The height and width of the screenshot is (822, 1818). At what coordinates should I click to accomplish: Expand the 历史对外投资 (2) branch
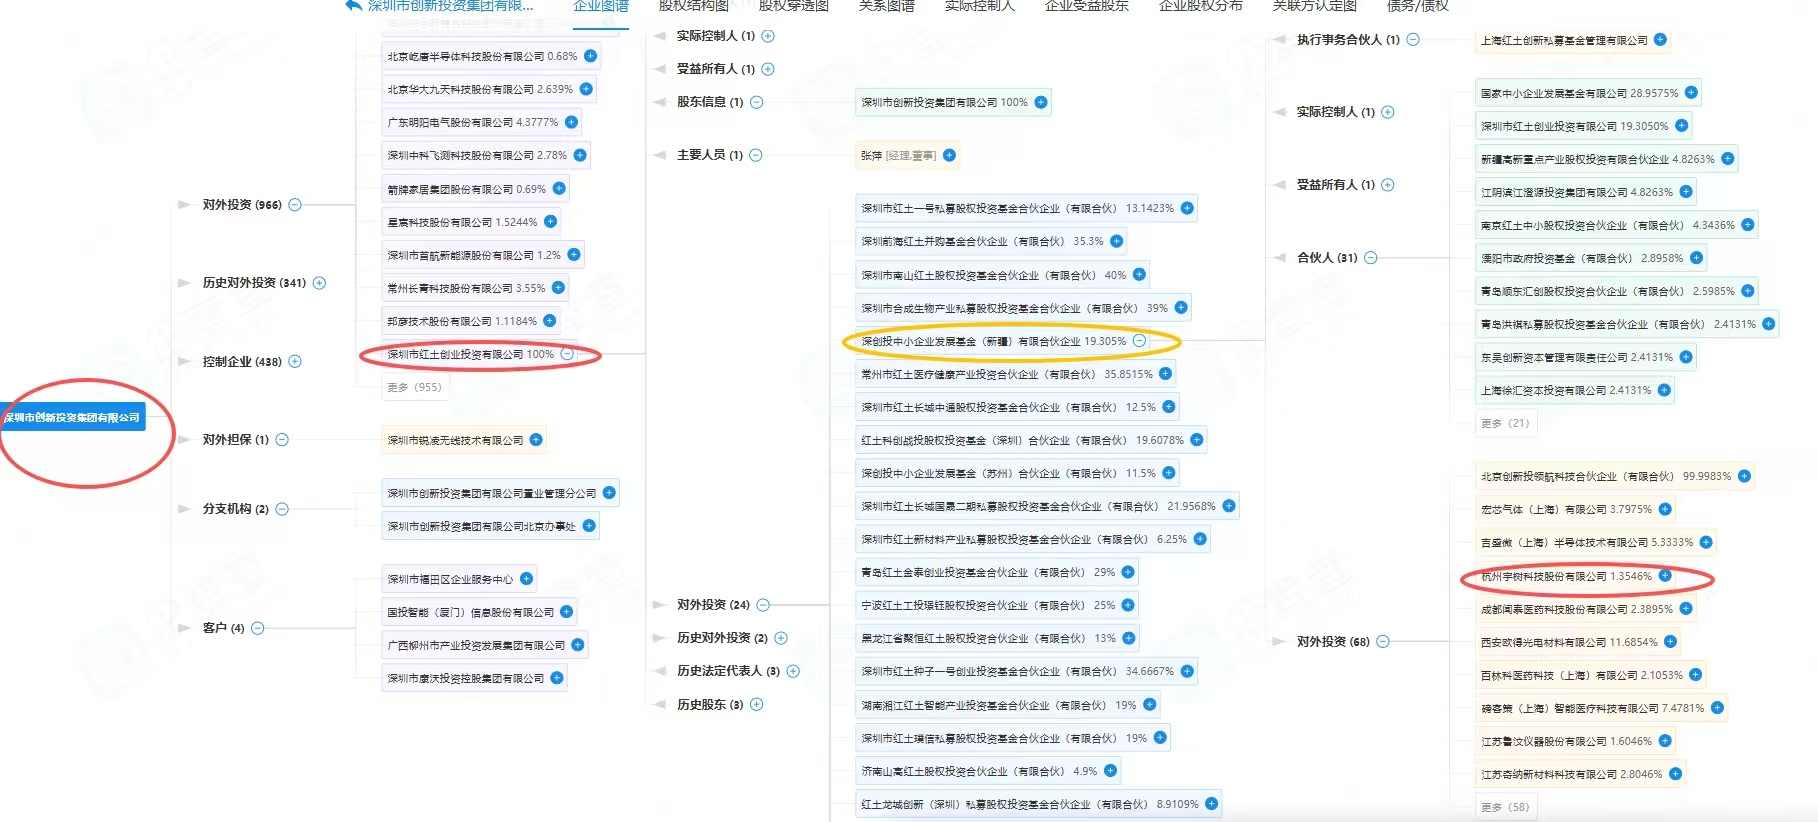click(781, 638)
